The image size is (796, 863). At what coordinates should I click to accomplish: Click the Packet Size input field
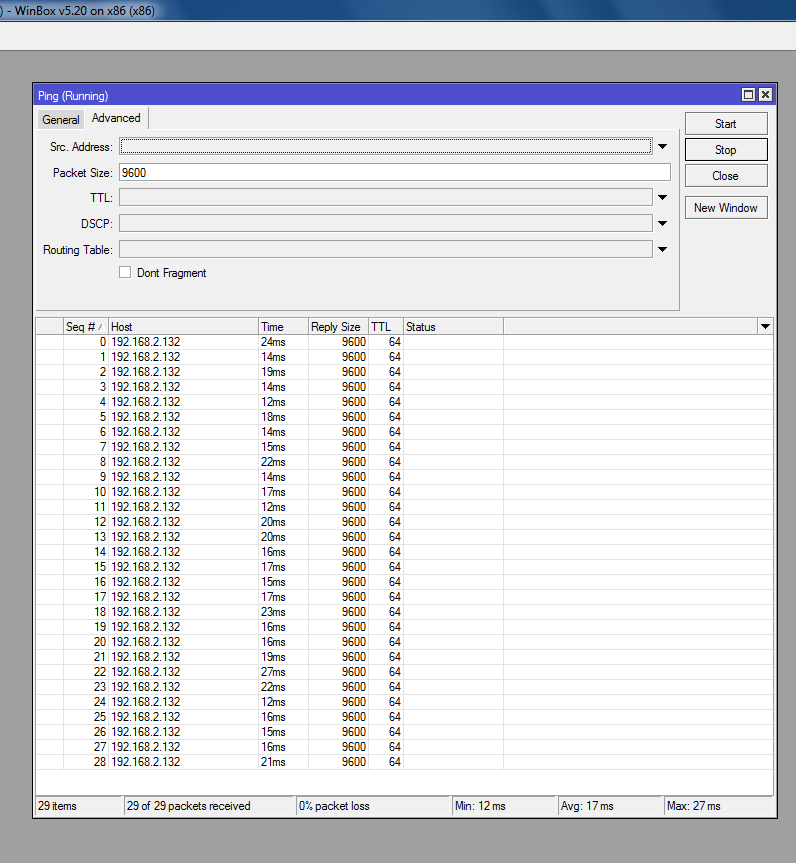394,173
